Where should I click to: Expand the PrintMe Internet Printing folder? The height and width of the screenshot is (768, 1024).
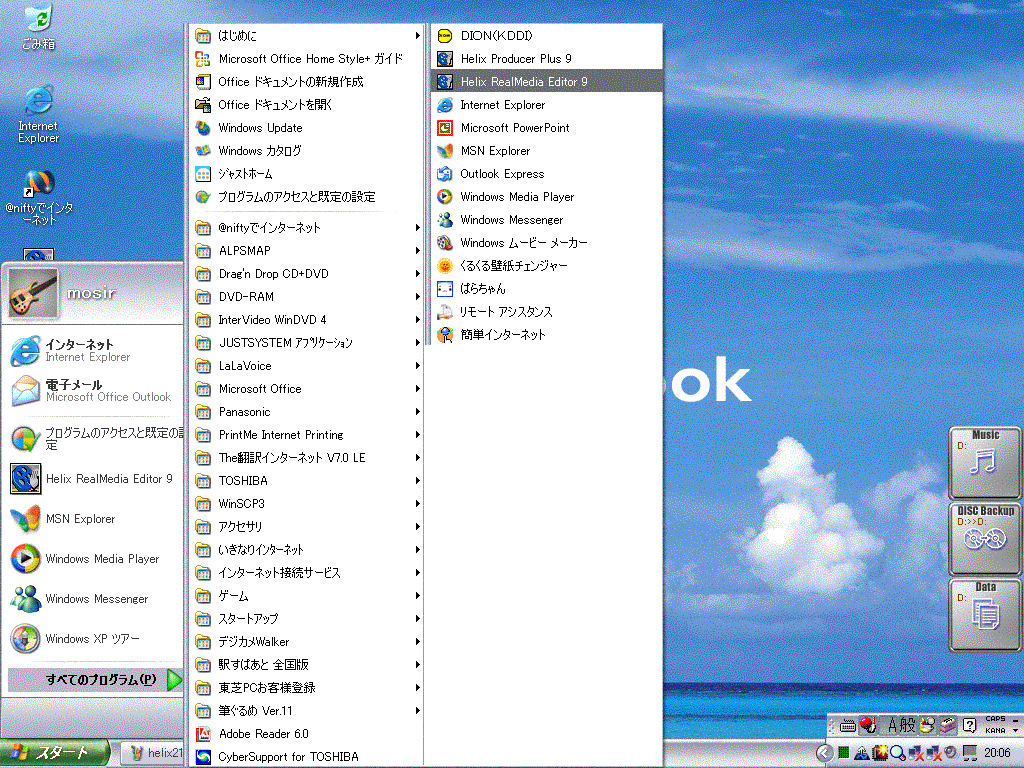point(307,435)
